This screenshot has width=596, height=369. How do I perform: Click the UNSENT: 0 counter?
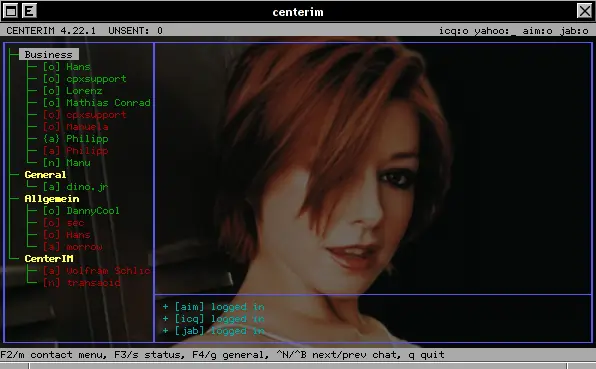pyautogui.click(x=135, y=31)
